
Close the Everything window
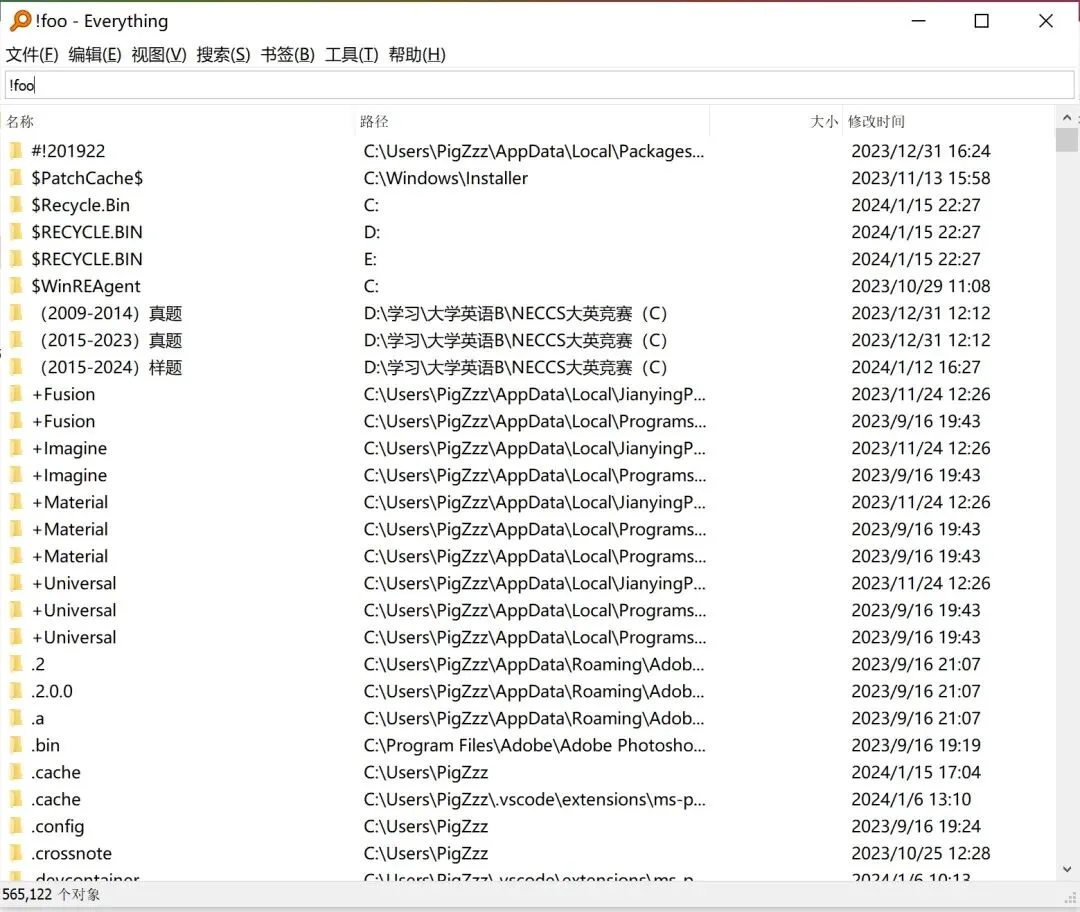(x=1046, y=21)
